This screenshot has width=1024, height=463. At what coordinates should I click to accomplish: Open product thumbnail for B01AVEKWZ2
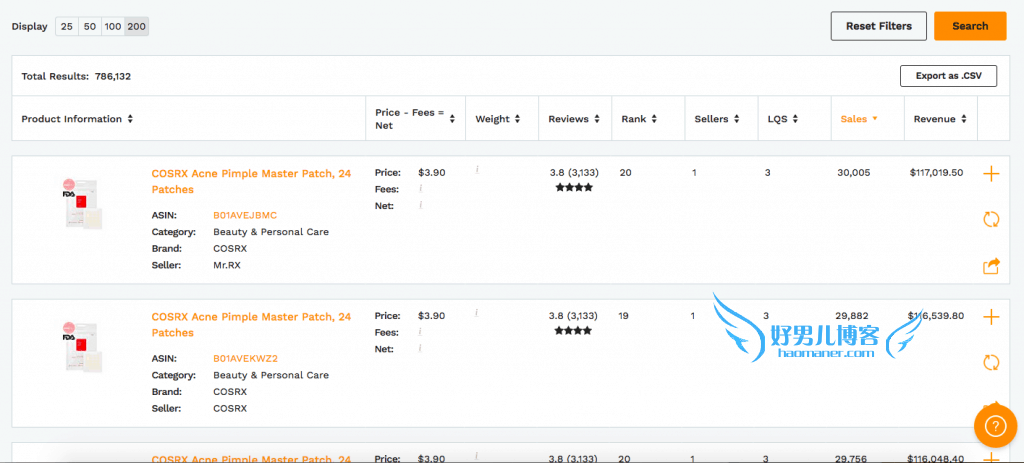click(82, 347)
